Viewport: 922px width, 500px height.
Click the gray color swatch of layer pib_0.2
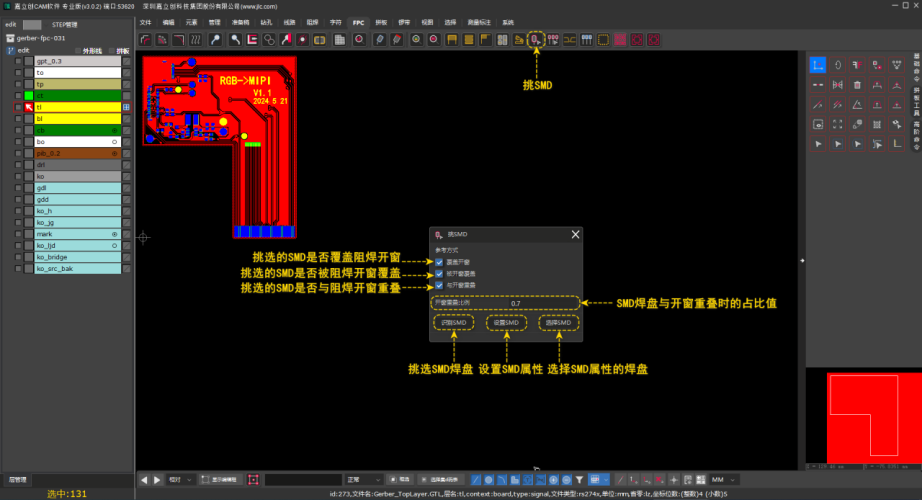[x=29, y=154]
